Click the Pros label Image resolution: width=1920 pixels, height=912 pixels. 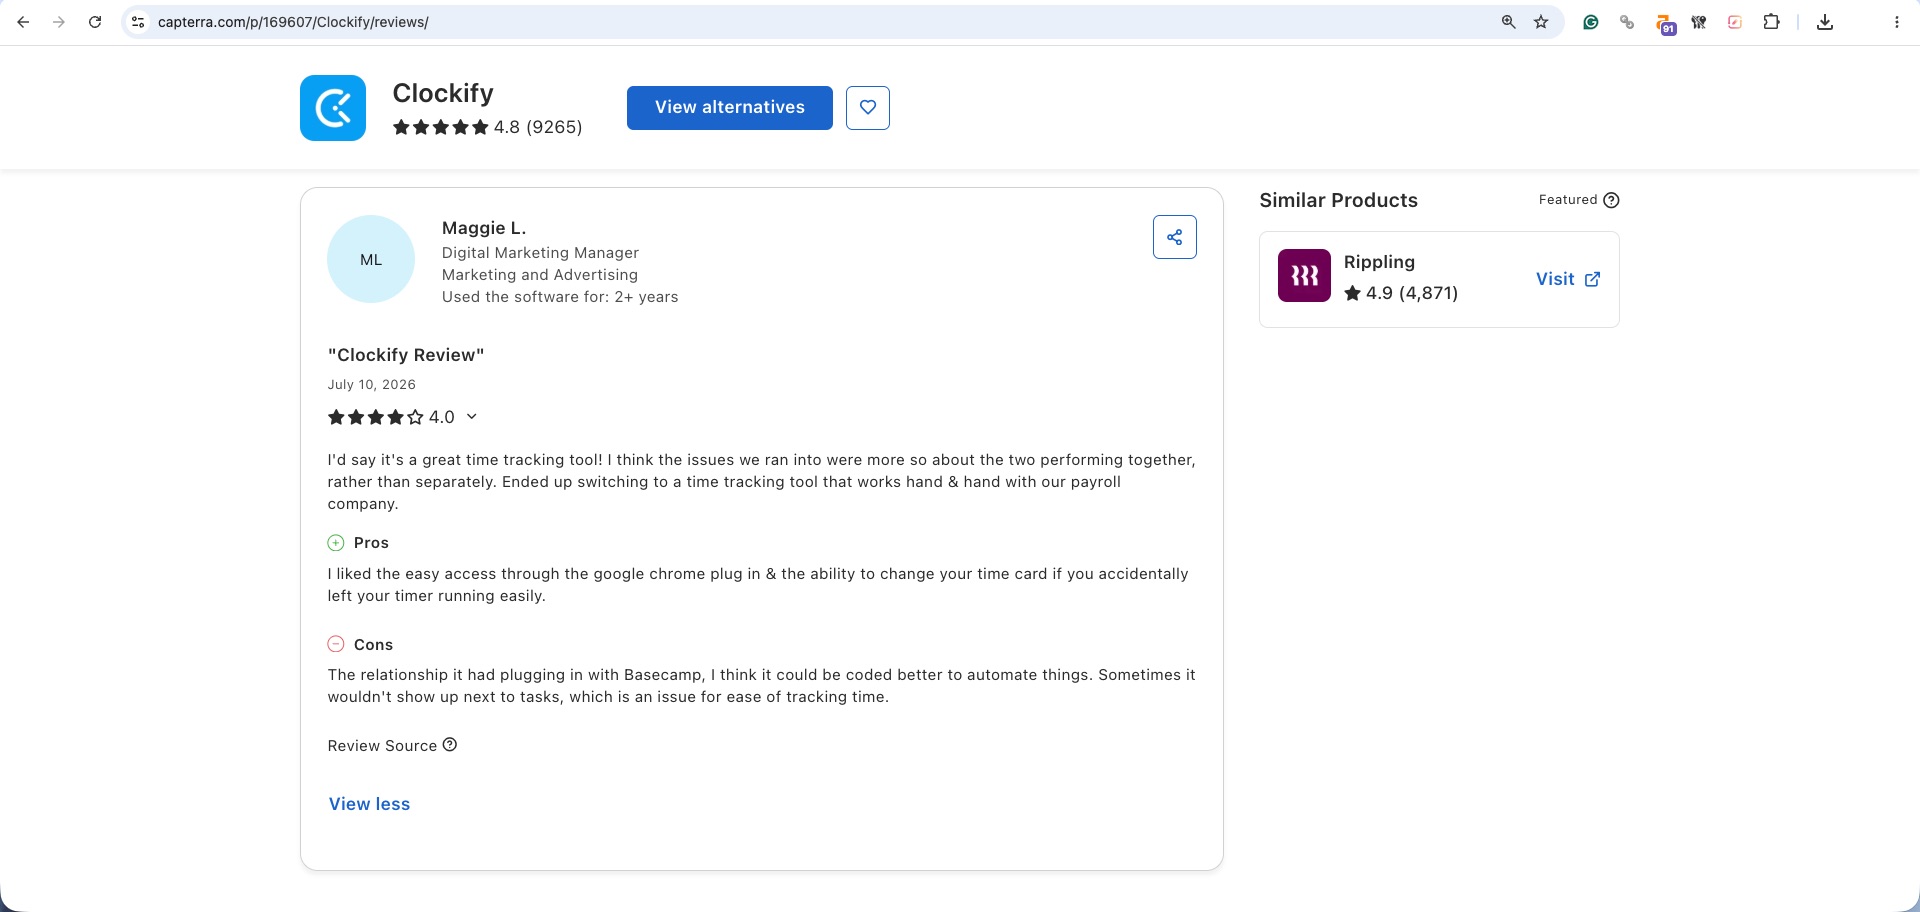point(371,543)
